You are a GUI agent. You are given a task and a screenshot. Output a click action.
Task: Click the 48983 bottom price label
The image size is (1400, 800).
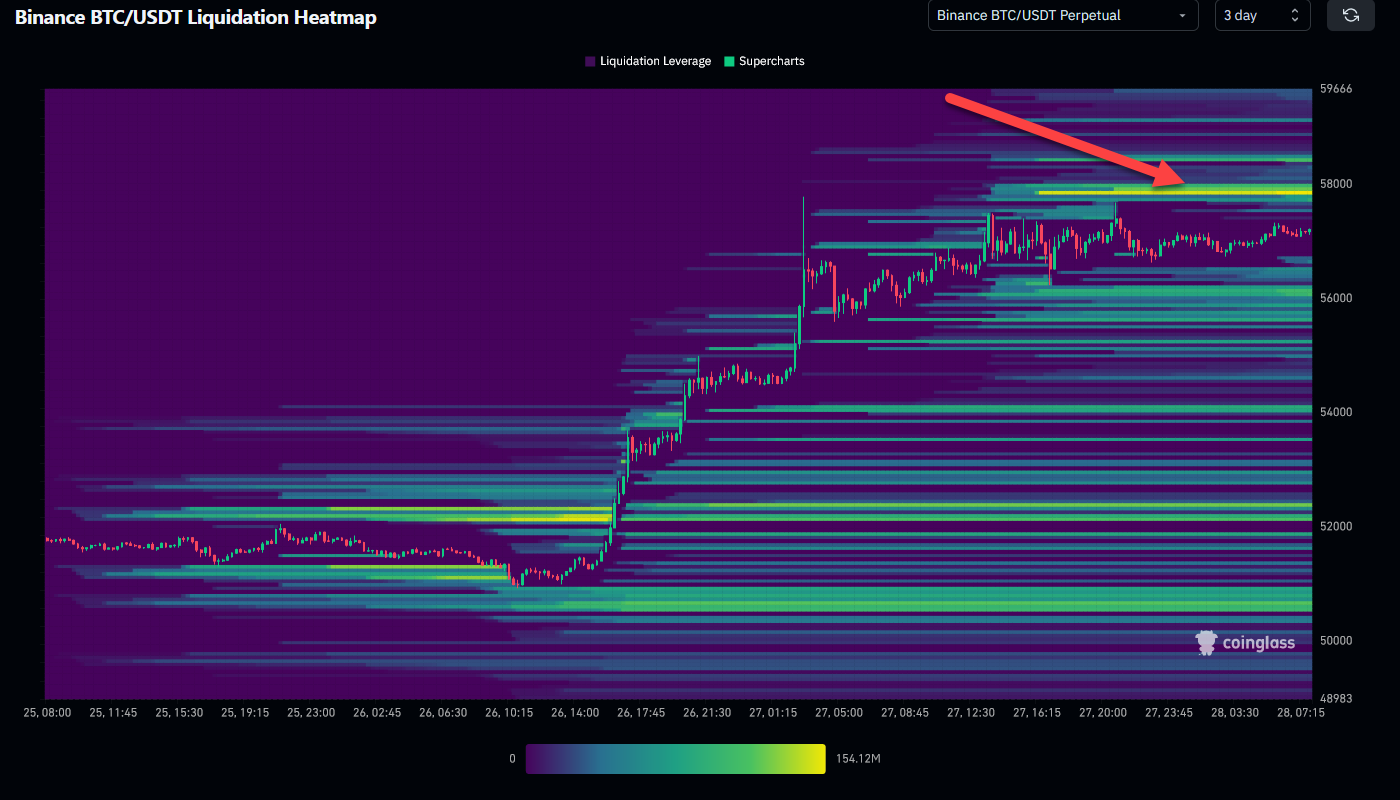pos(1336,698)
